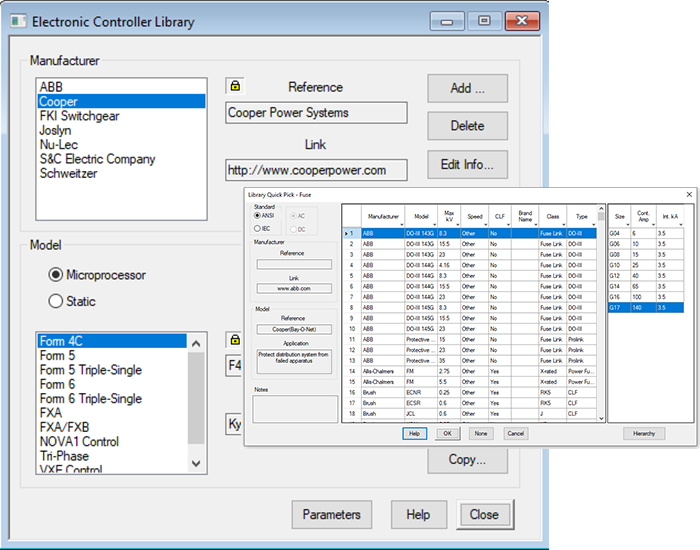The image size is (700, 550).
Task: Open the Cont. Amp column filter dropdown
Action: (x=653, y=225)
